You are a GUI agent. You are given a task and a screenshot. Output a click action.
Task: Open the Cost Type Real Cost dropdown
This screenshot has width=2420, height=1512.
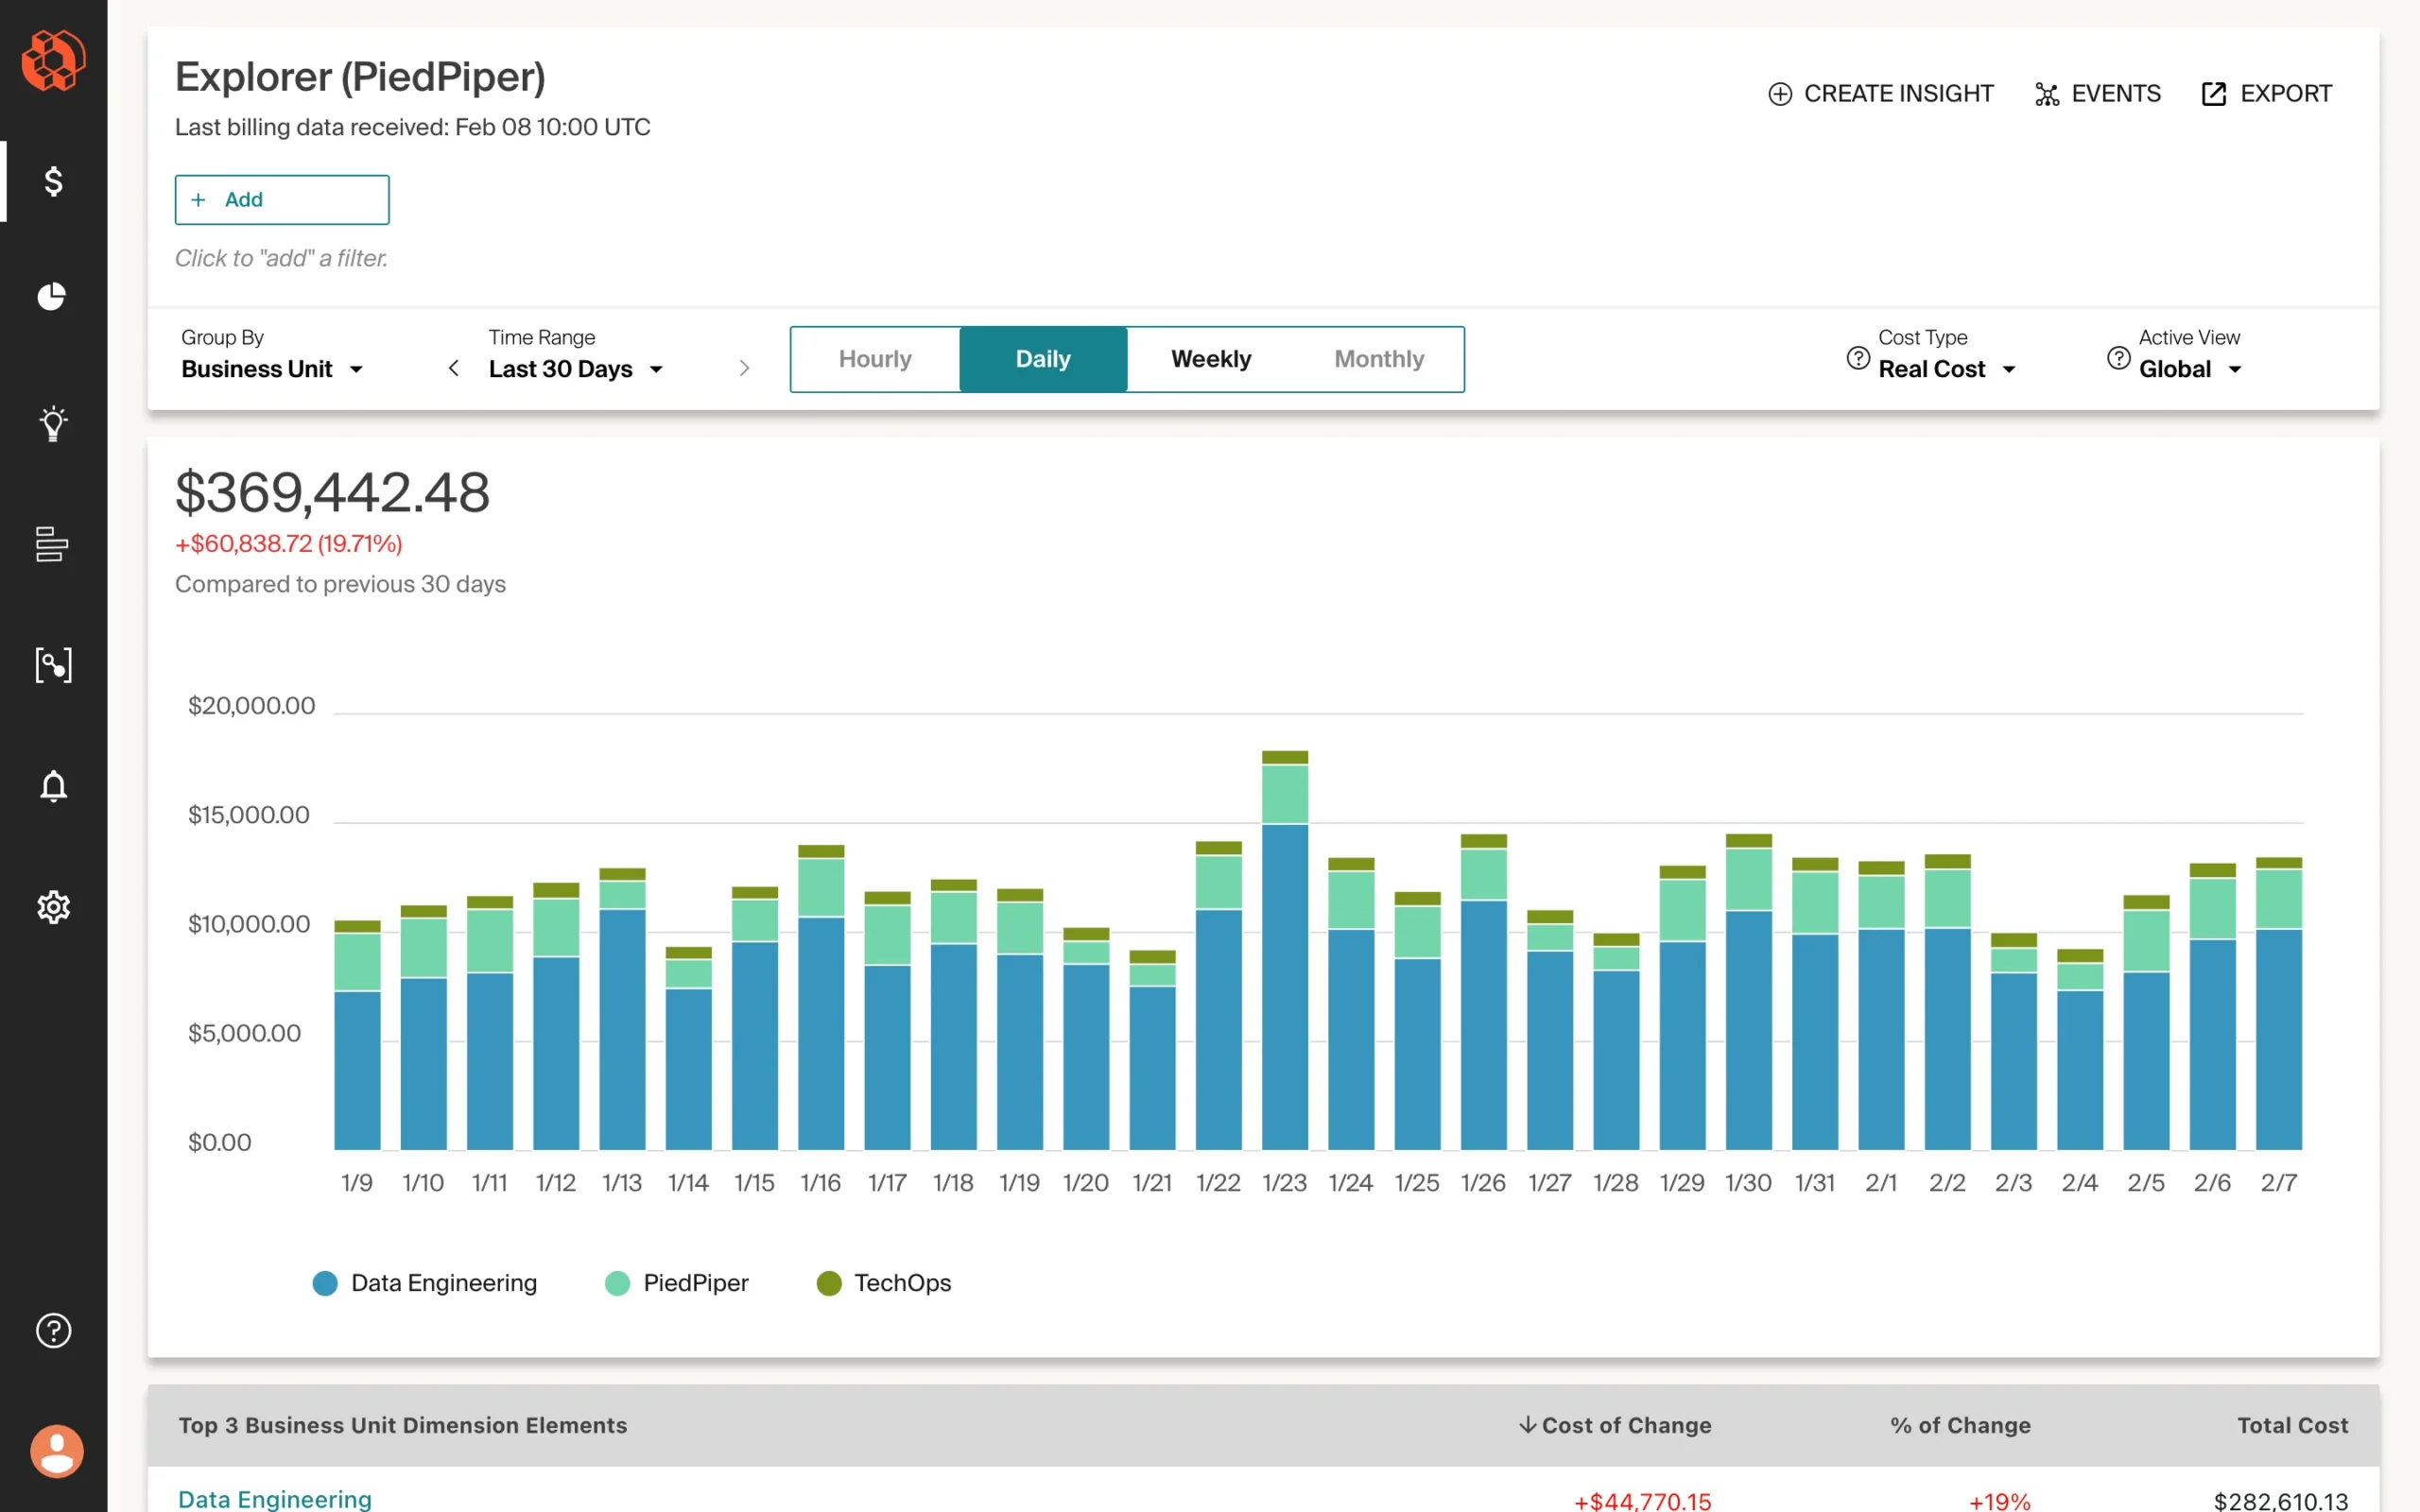[1945, 369]
